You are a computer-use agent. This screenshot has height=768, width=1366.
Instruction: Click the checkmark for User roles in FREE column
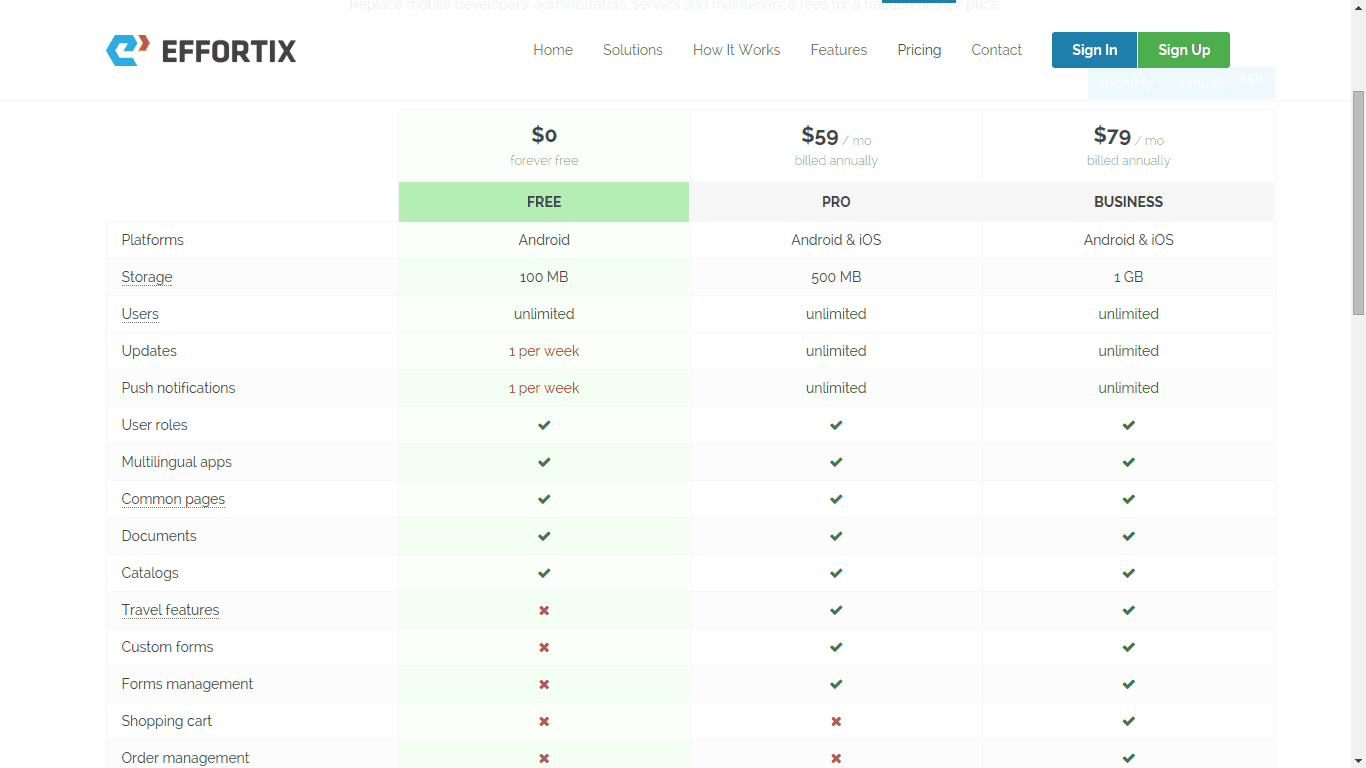click(x=544, y=425)
